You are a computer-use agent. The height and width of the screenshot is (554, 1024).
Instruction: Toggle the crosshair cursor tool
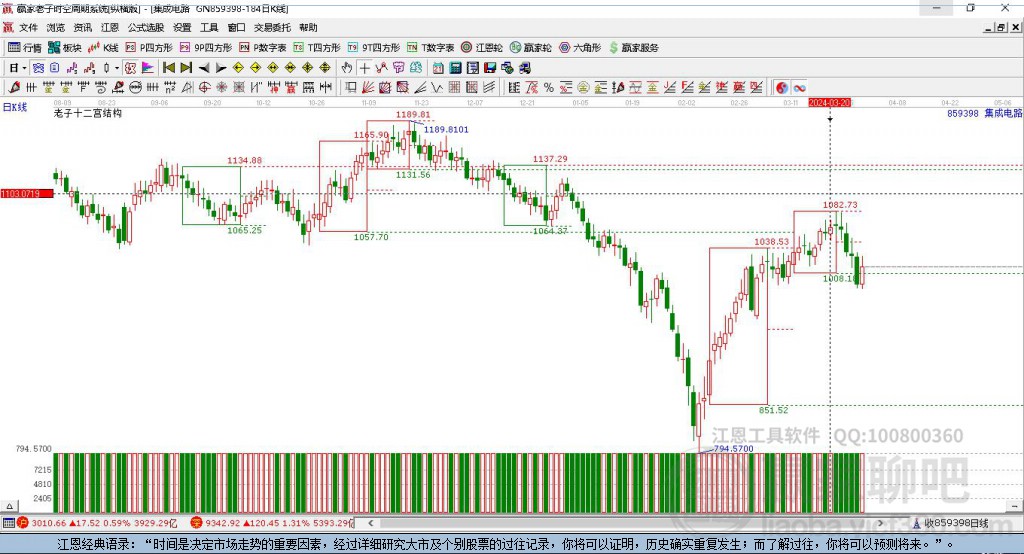coord(364,67)
